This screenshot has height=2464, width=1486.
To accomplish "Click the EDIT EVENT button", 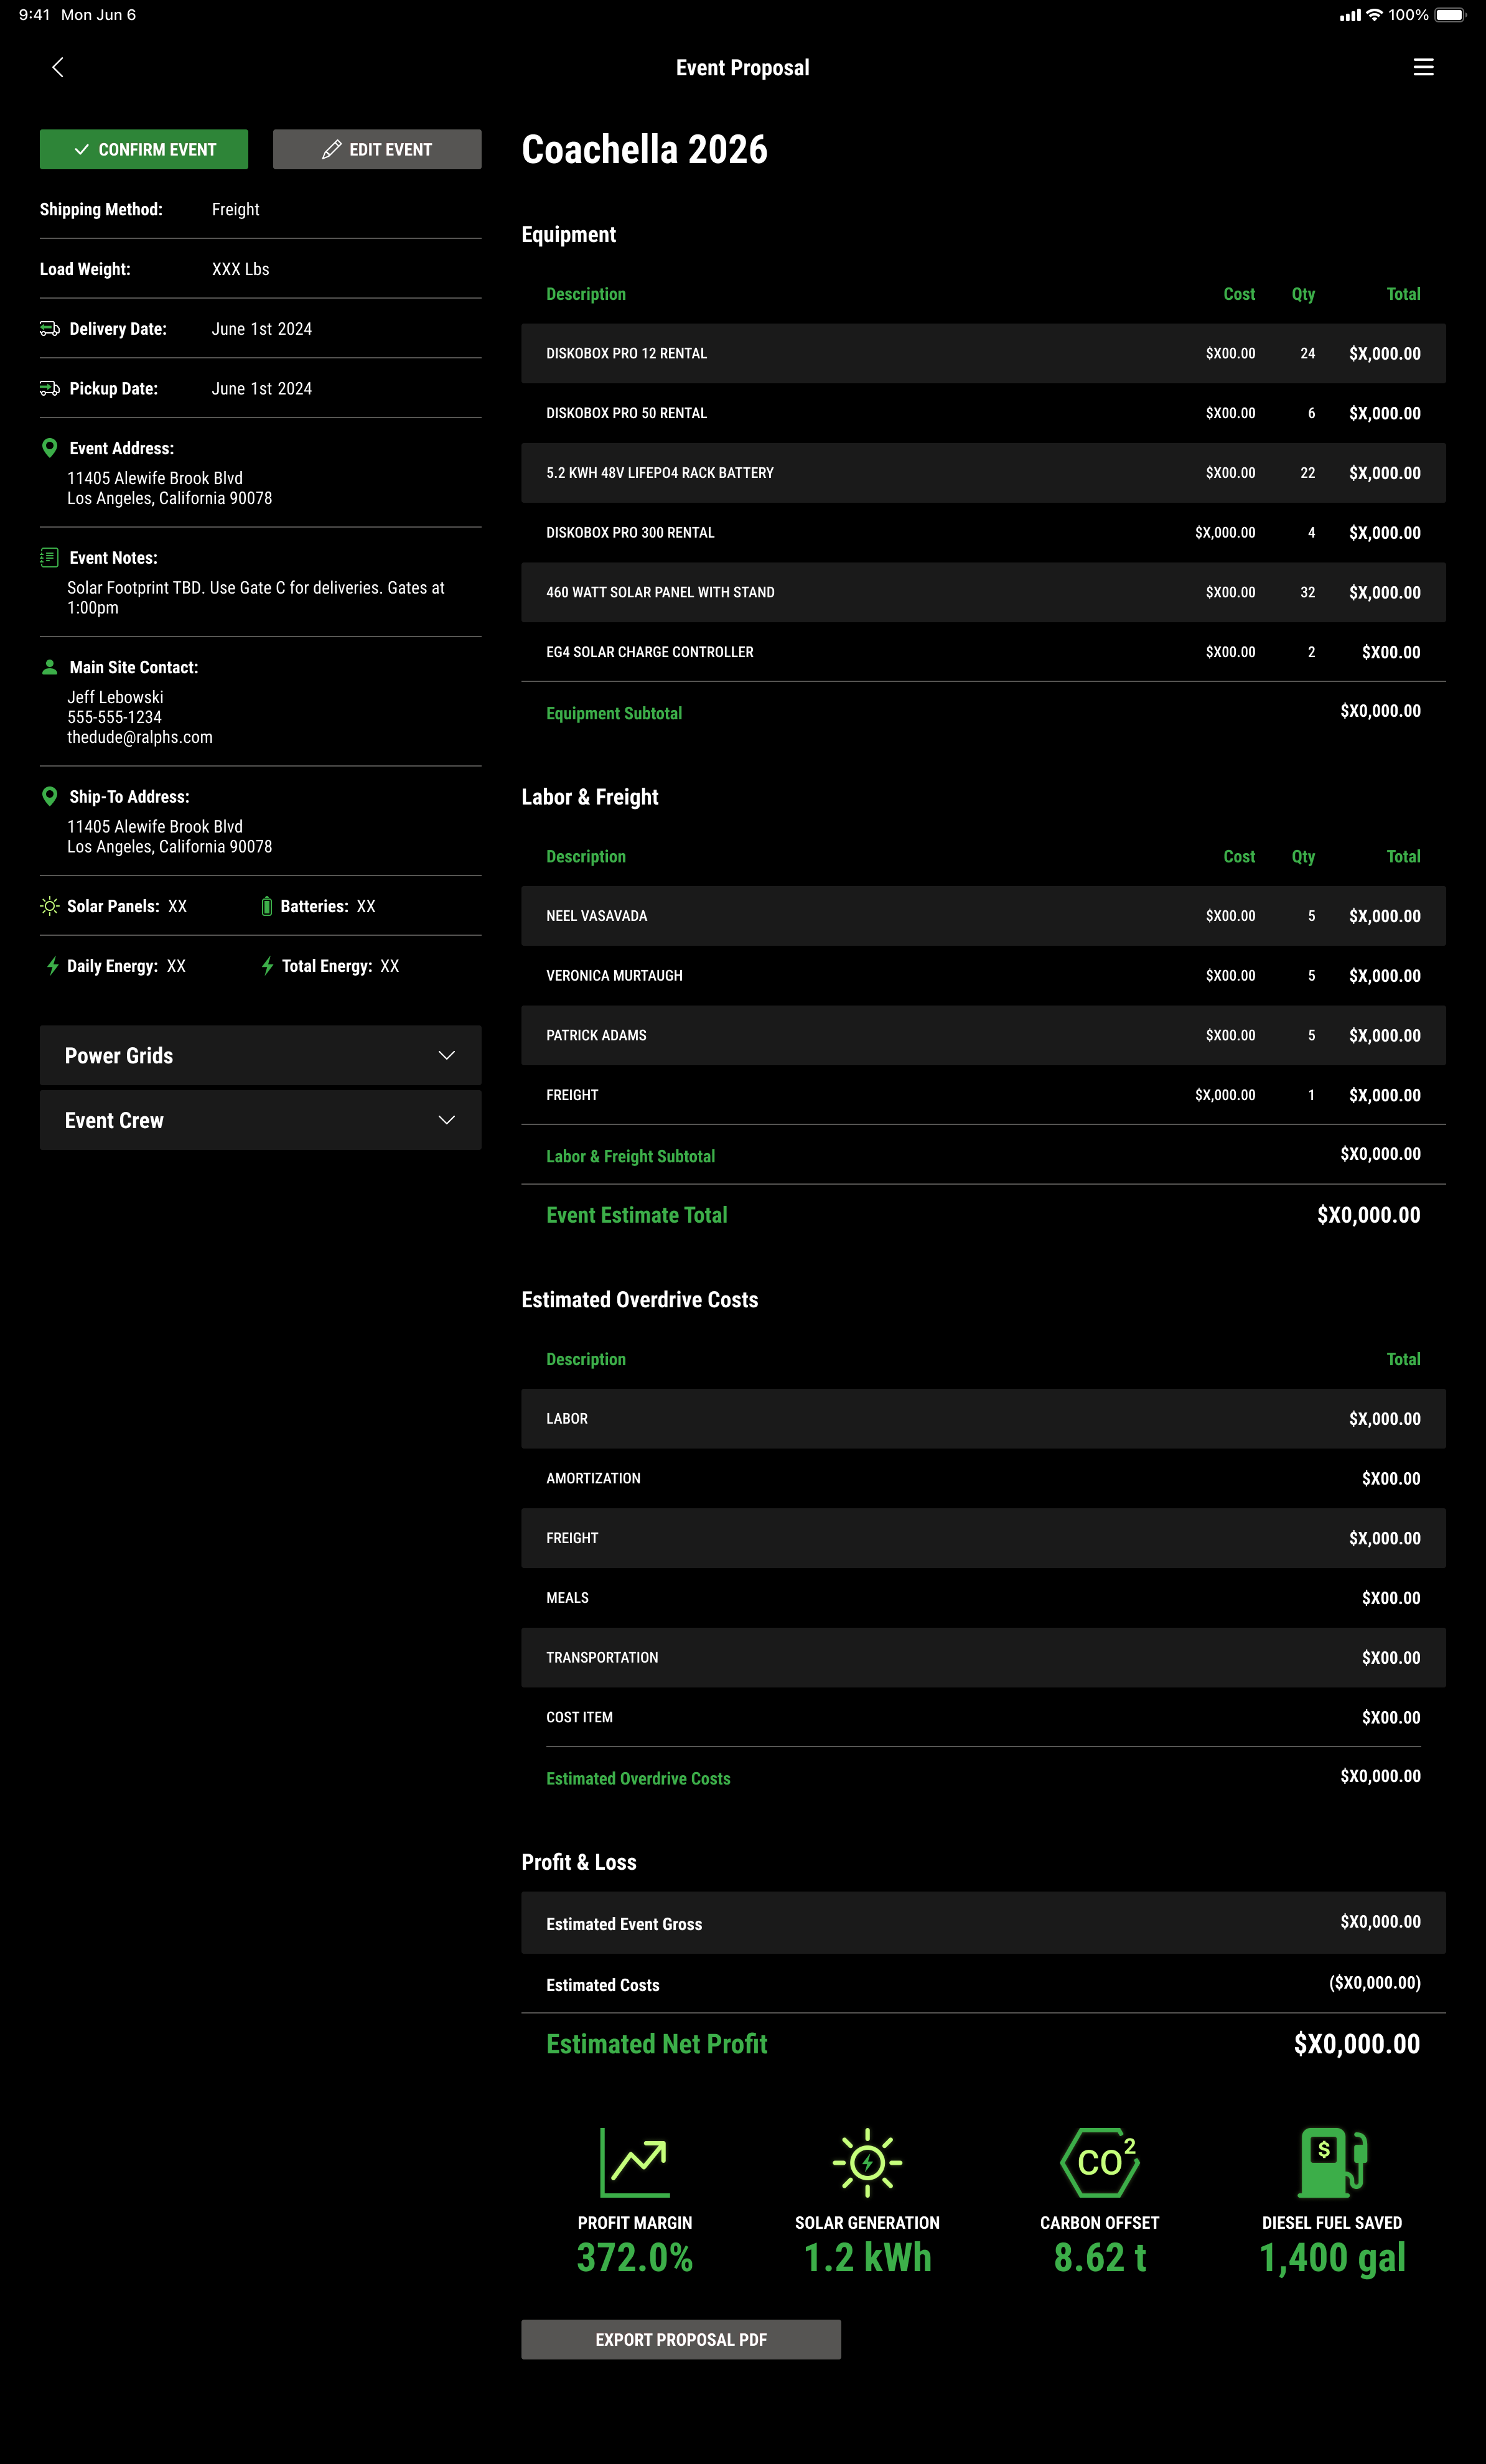I will [376, 148].
